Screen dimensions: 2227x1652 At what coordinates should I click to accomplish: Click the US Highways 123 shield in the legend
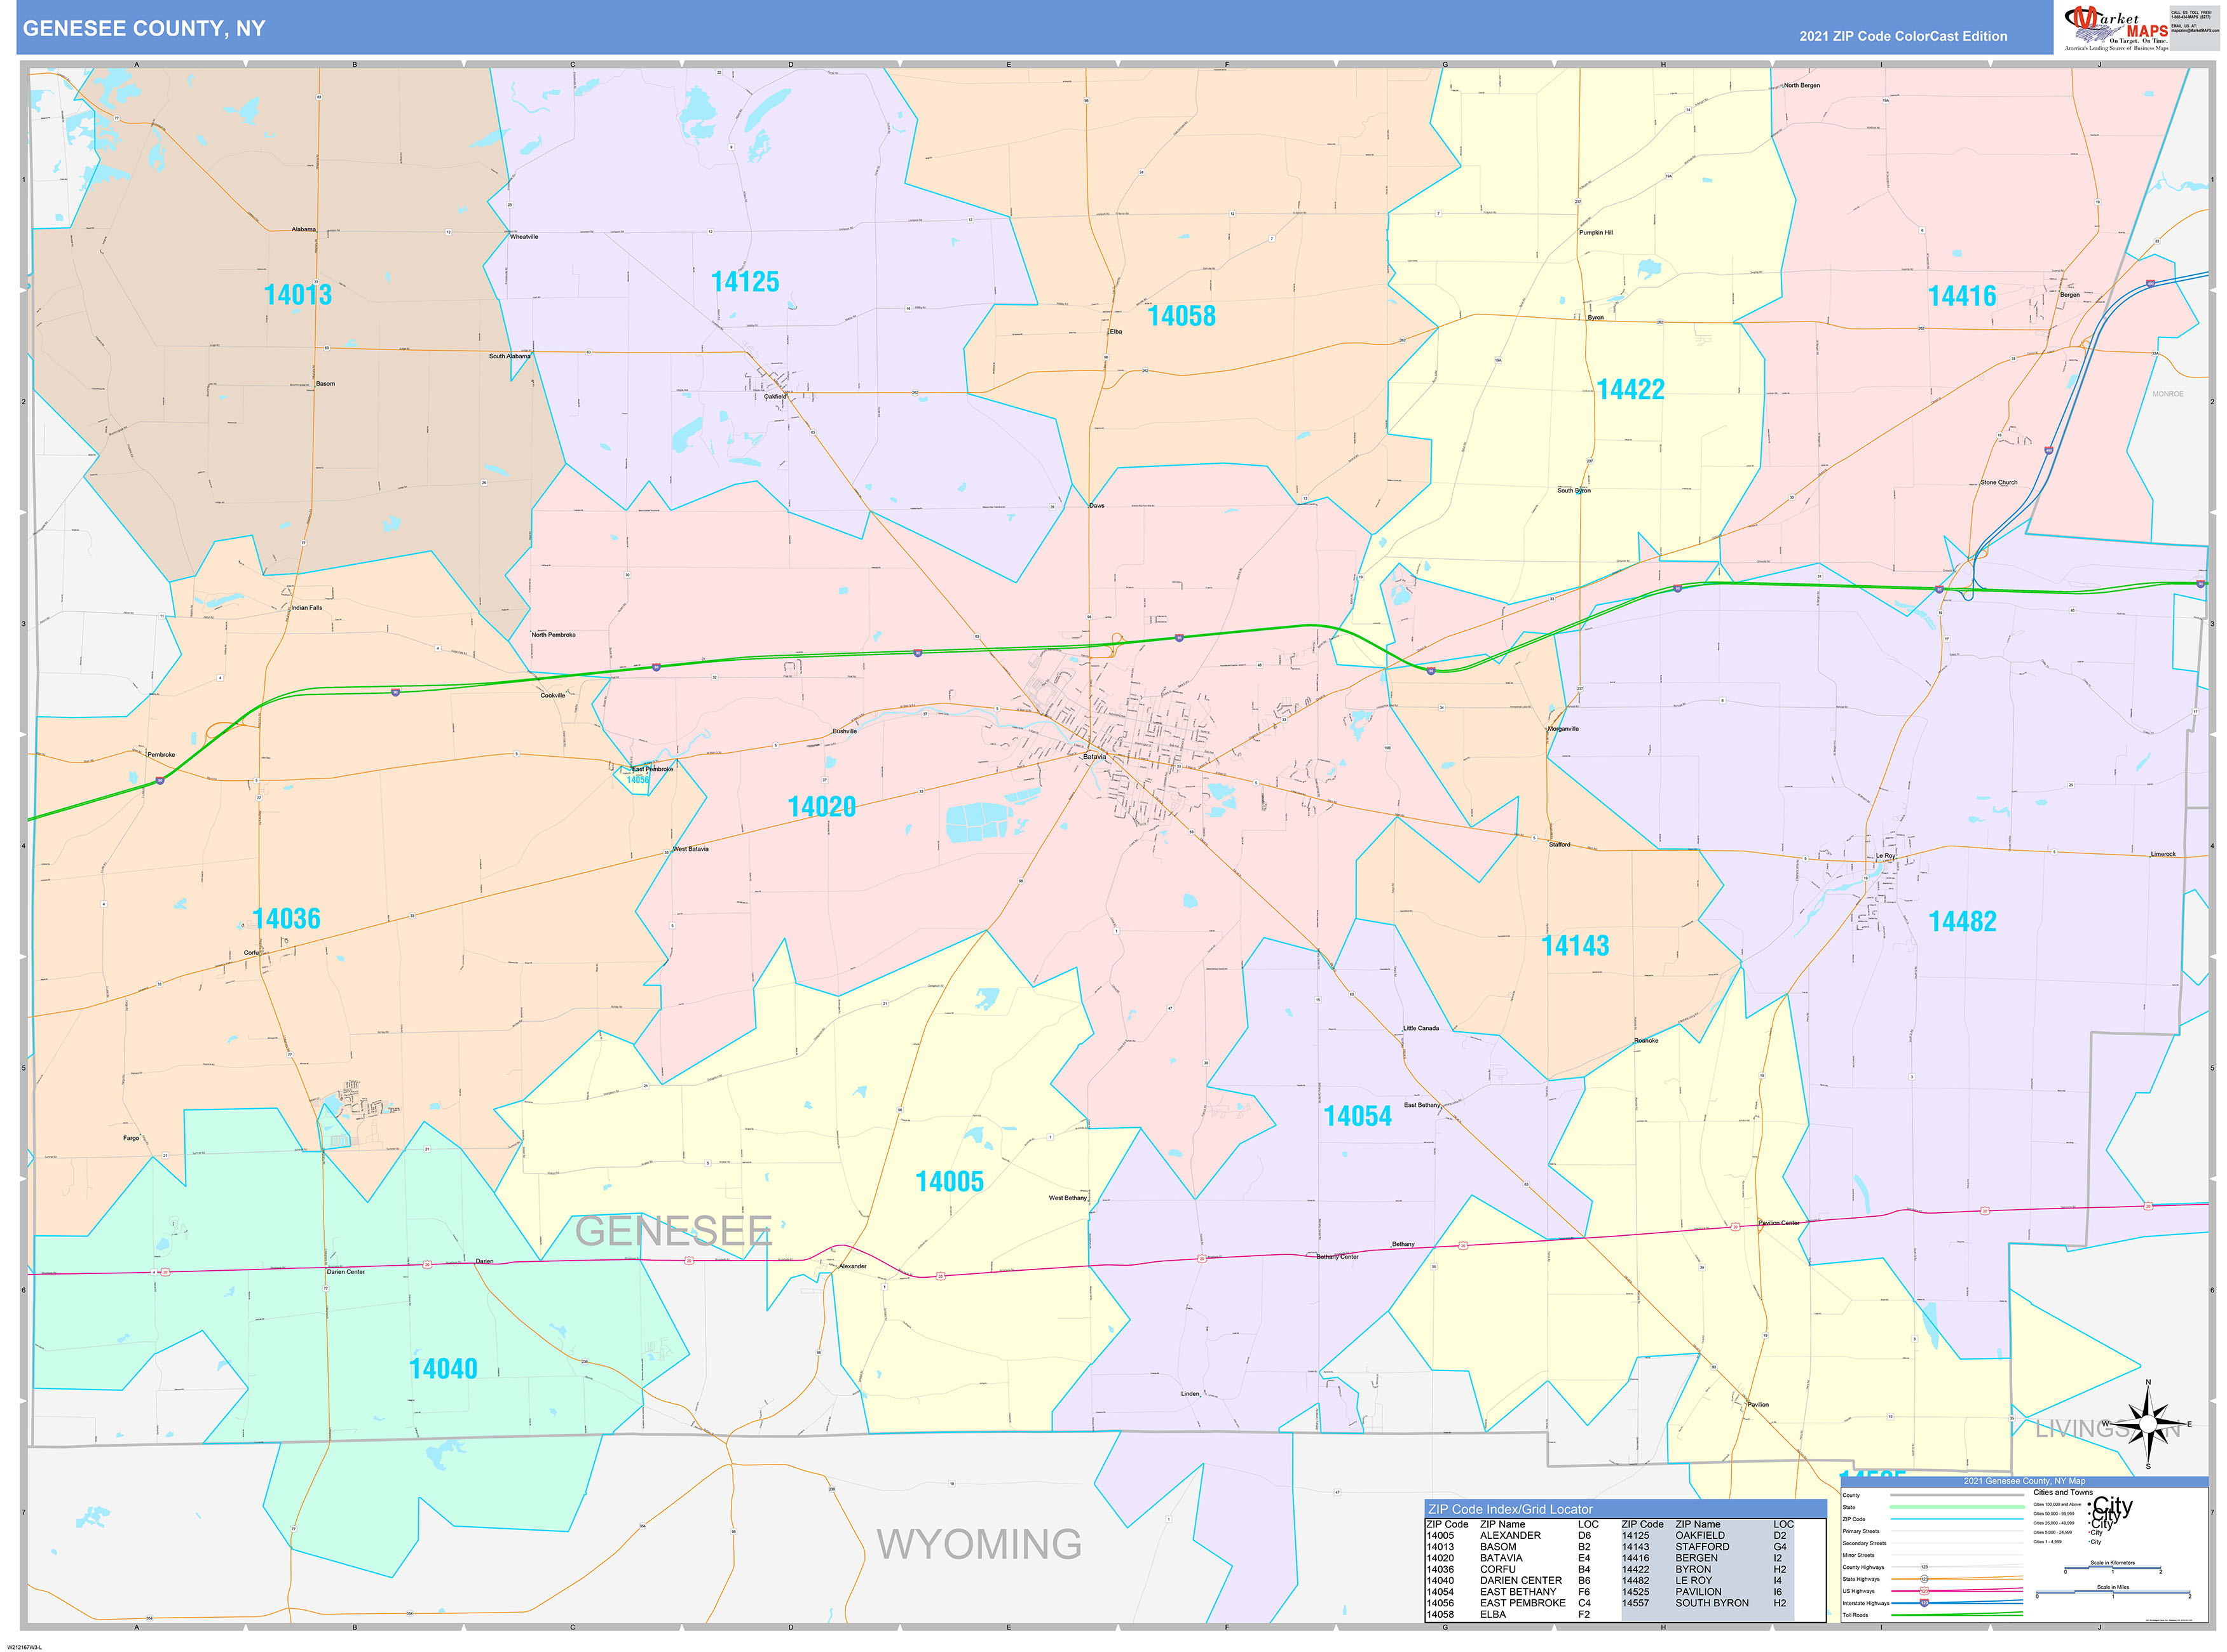[1924, 1592]
